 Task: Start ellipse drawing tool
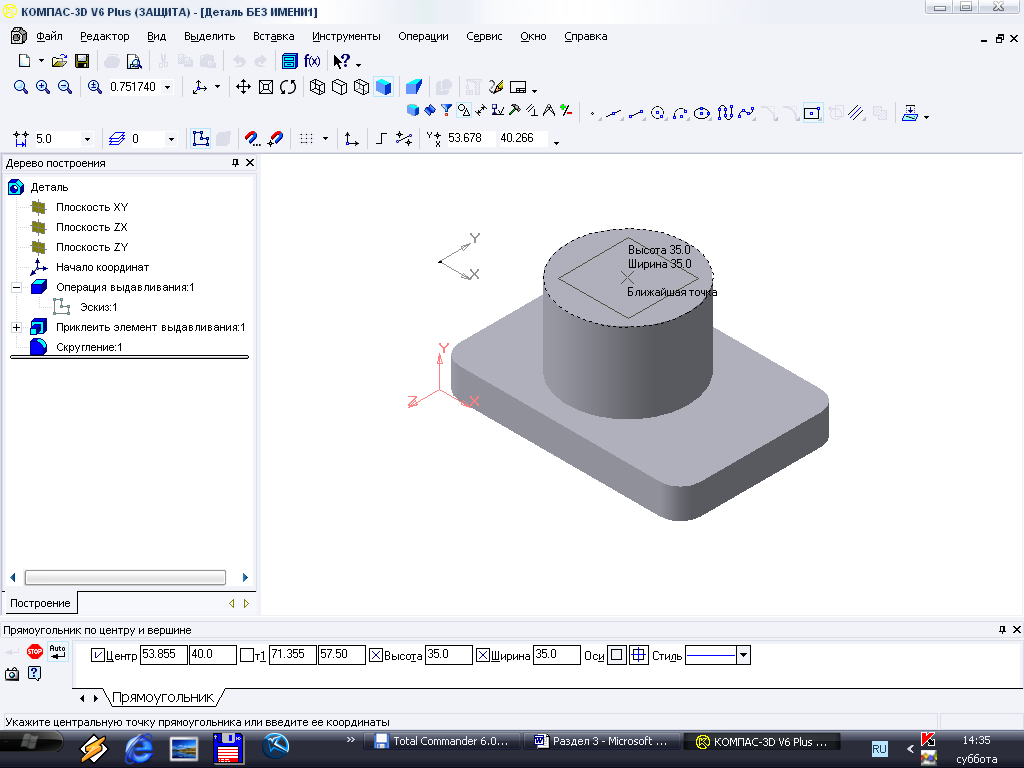pos(702,113)
